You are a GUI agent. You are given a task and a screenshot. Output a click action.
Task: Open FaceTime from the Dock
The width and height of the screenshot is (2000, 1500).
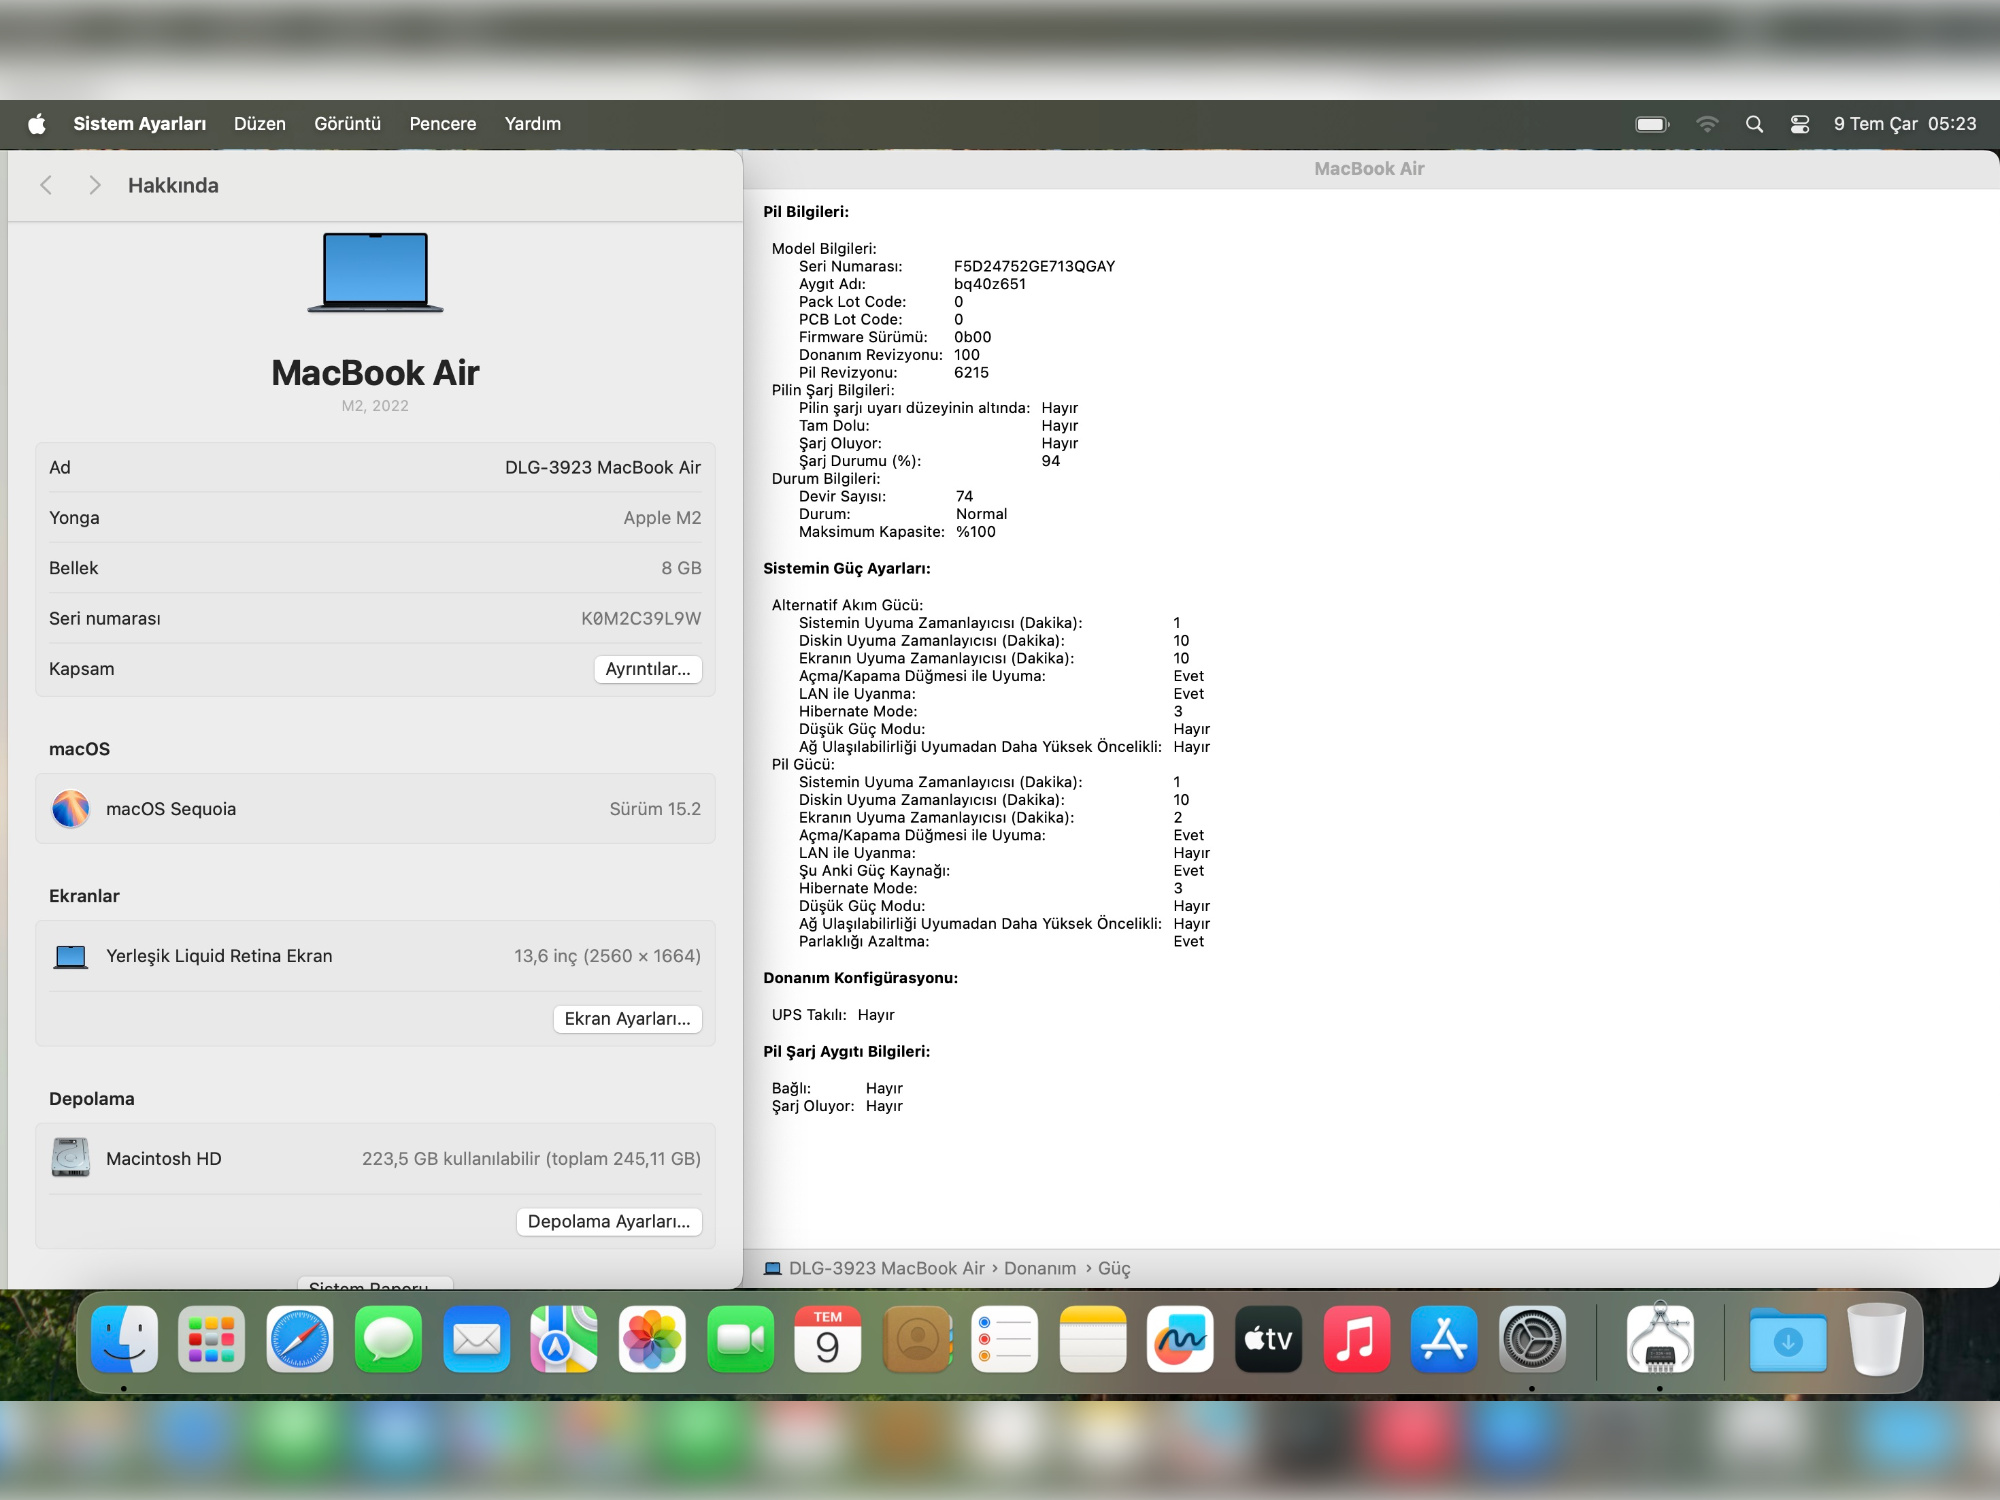pos(740,1339)
